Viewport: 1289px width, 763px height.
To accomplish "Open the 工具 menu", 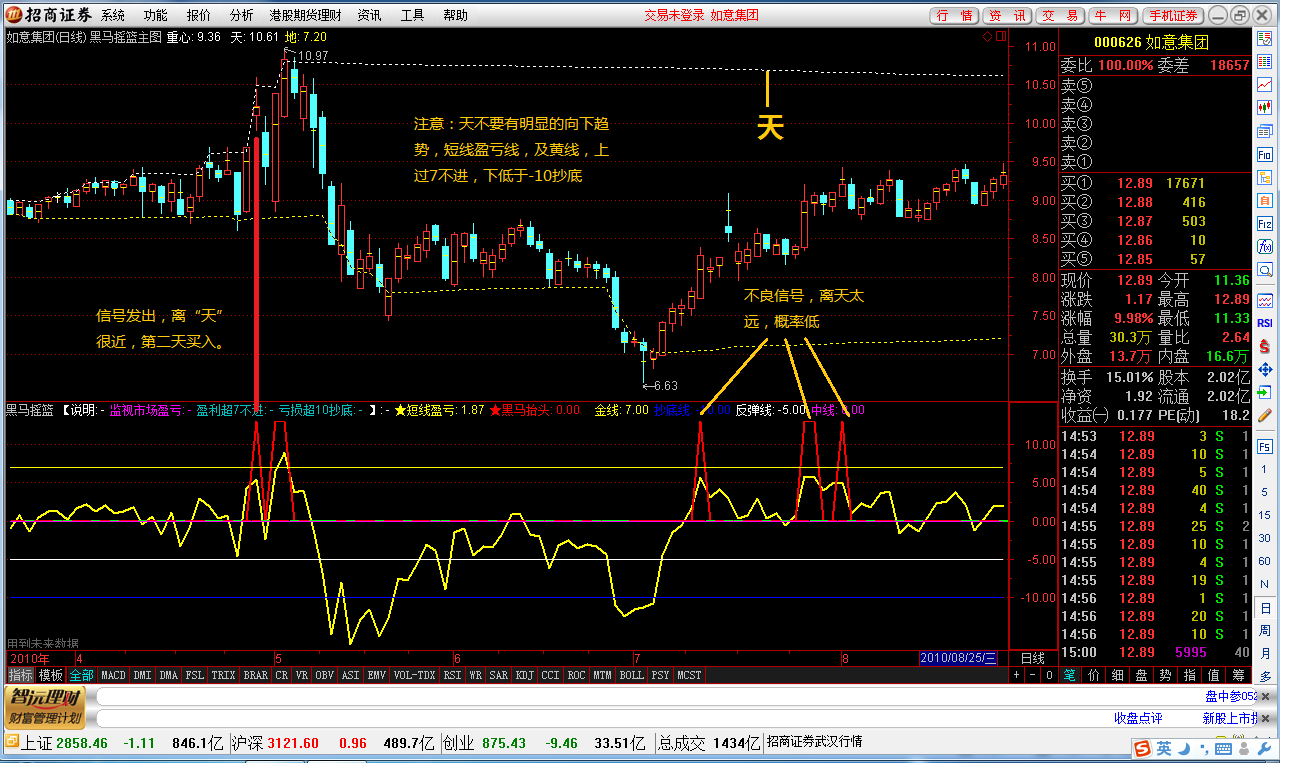I will 412,15.
